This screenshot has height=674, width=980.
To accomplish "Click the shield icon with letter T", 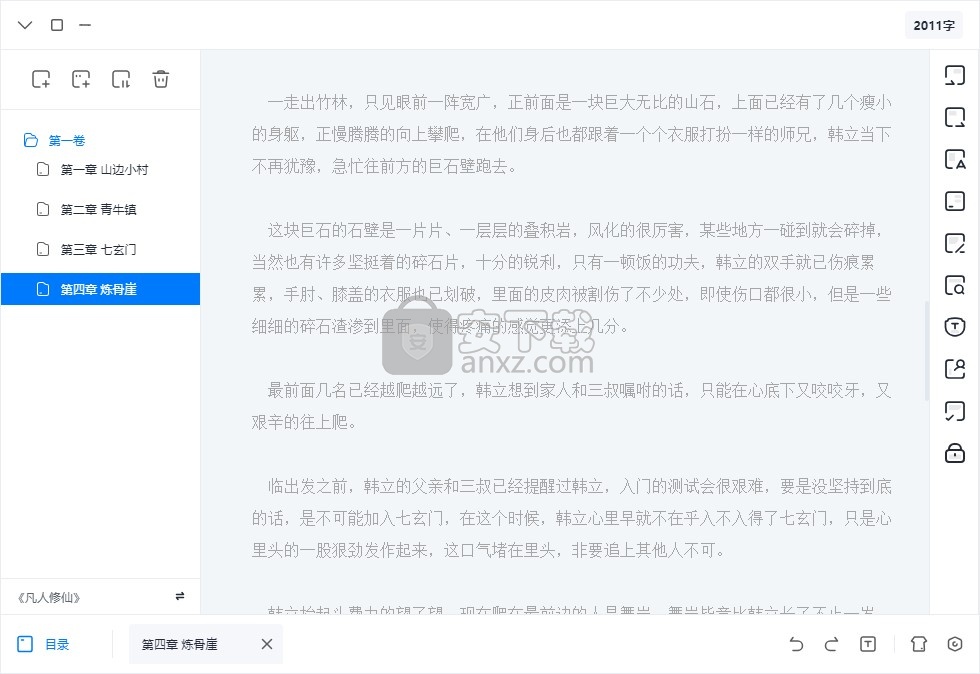I will pos(954,326).
